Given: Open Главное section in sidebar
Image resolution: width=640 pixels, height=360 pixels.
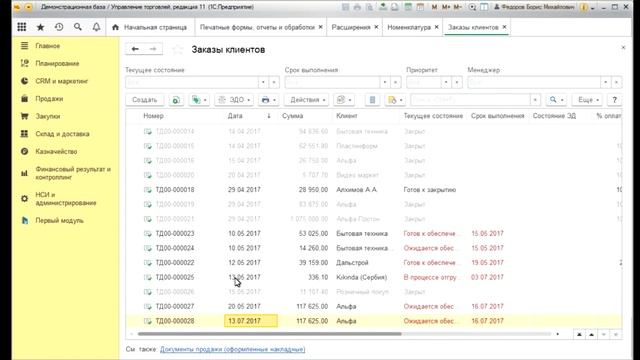Looking at the screenshot, I should [47, 46].
